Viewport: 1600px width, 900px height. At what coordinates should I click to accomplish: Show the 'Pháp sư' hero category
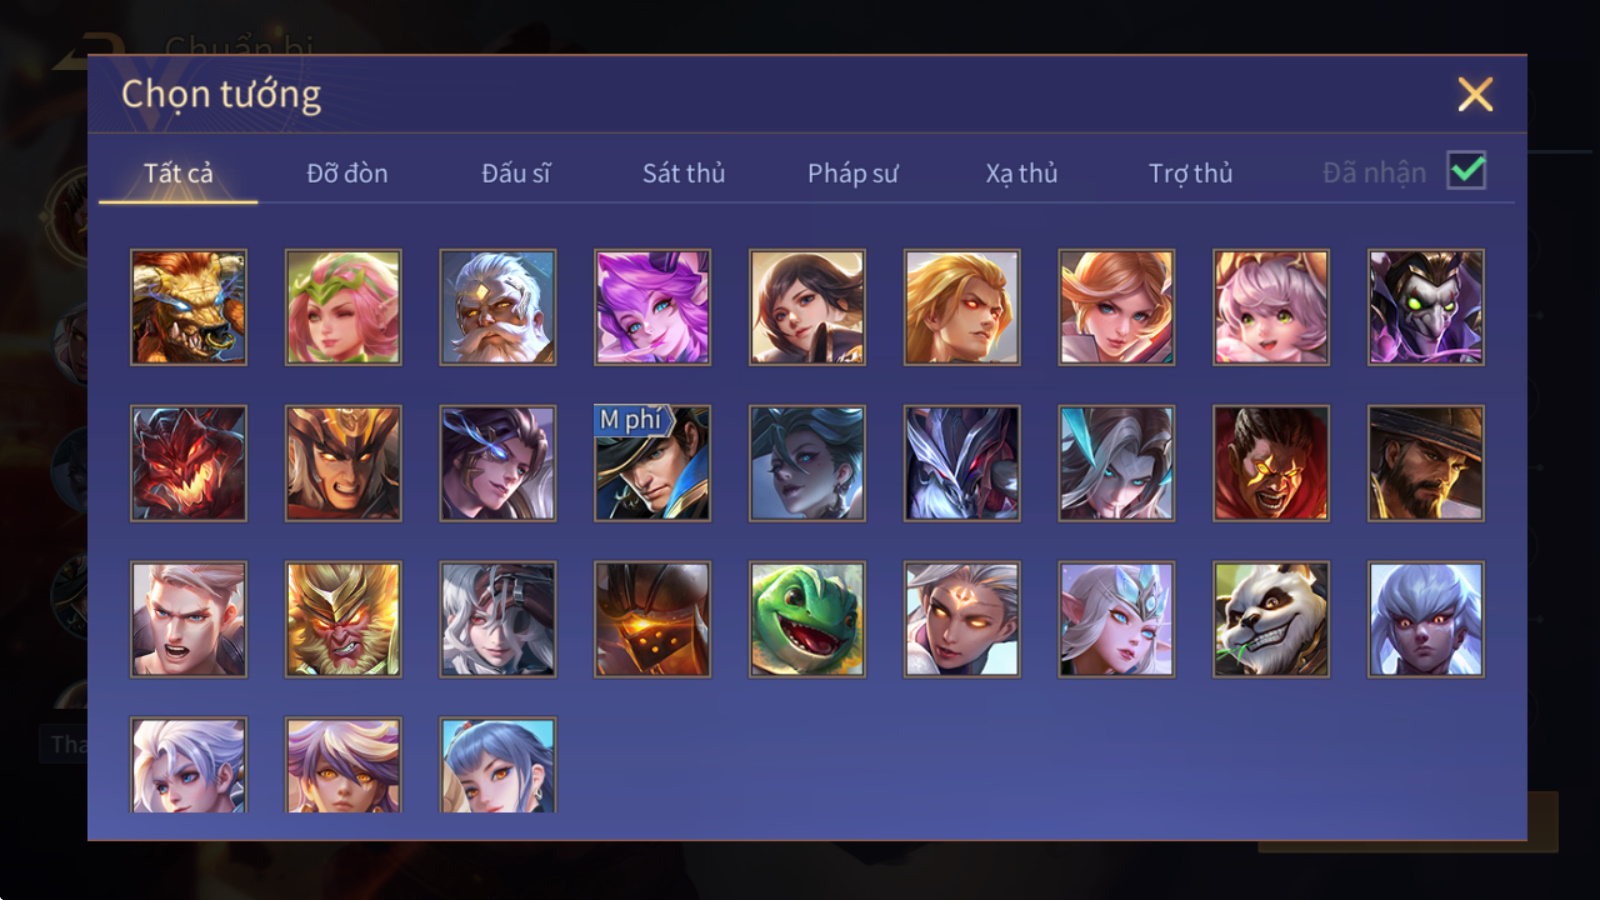click(853, 173)
